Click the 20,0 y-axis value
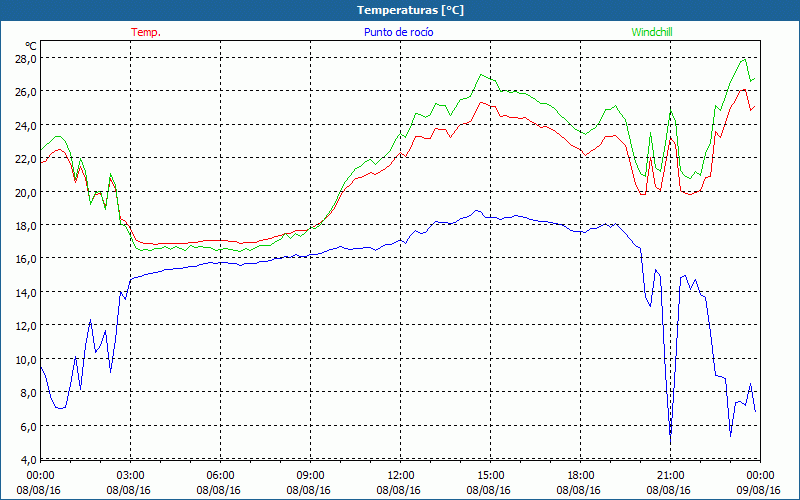 pyautogui.click(x=26, y=192)
